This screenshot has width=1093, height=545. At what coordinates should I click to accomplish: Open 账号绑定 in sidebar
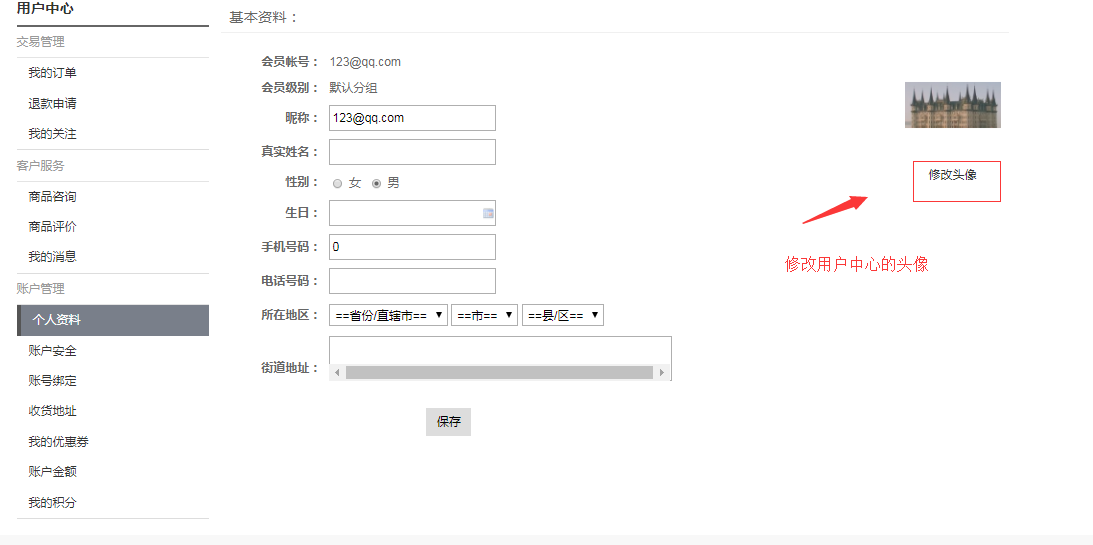click(52, 381)
